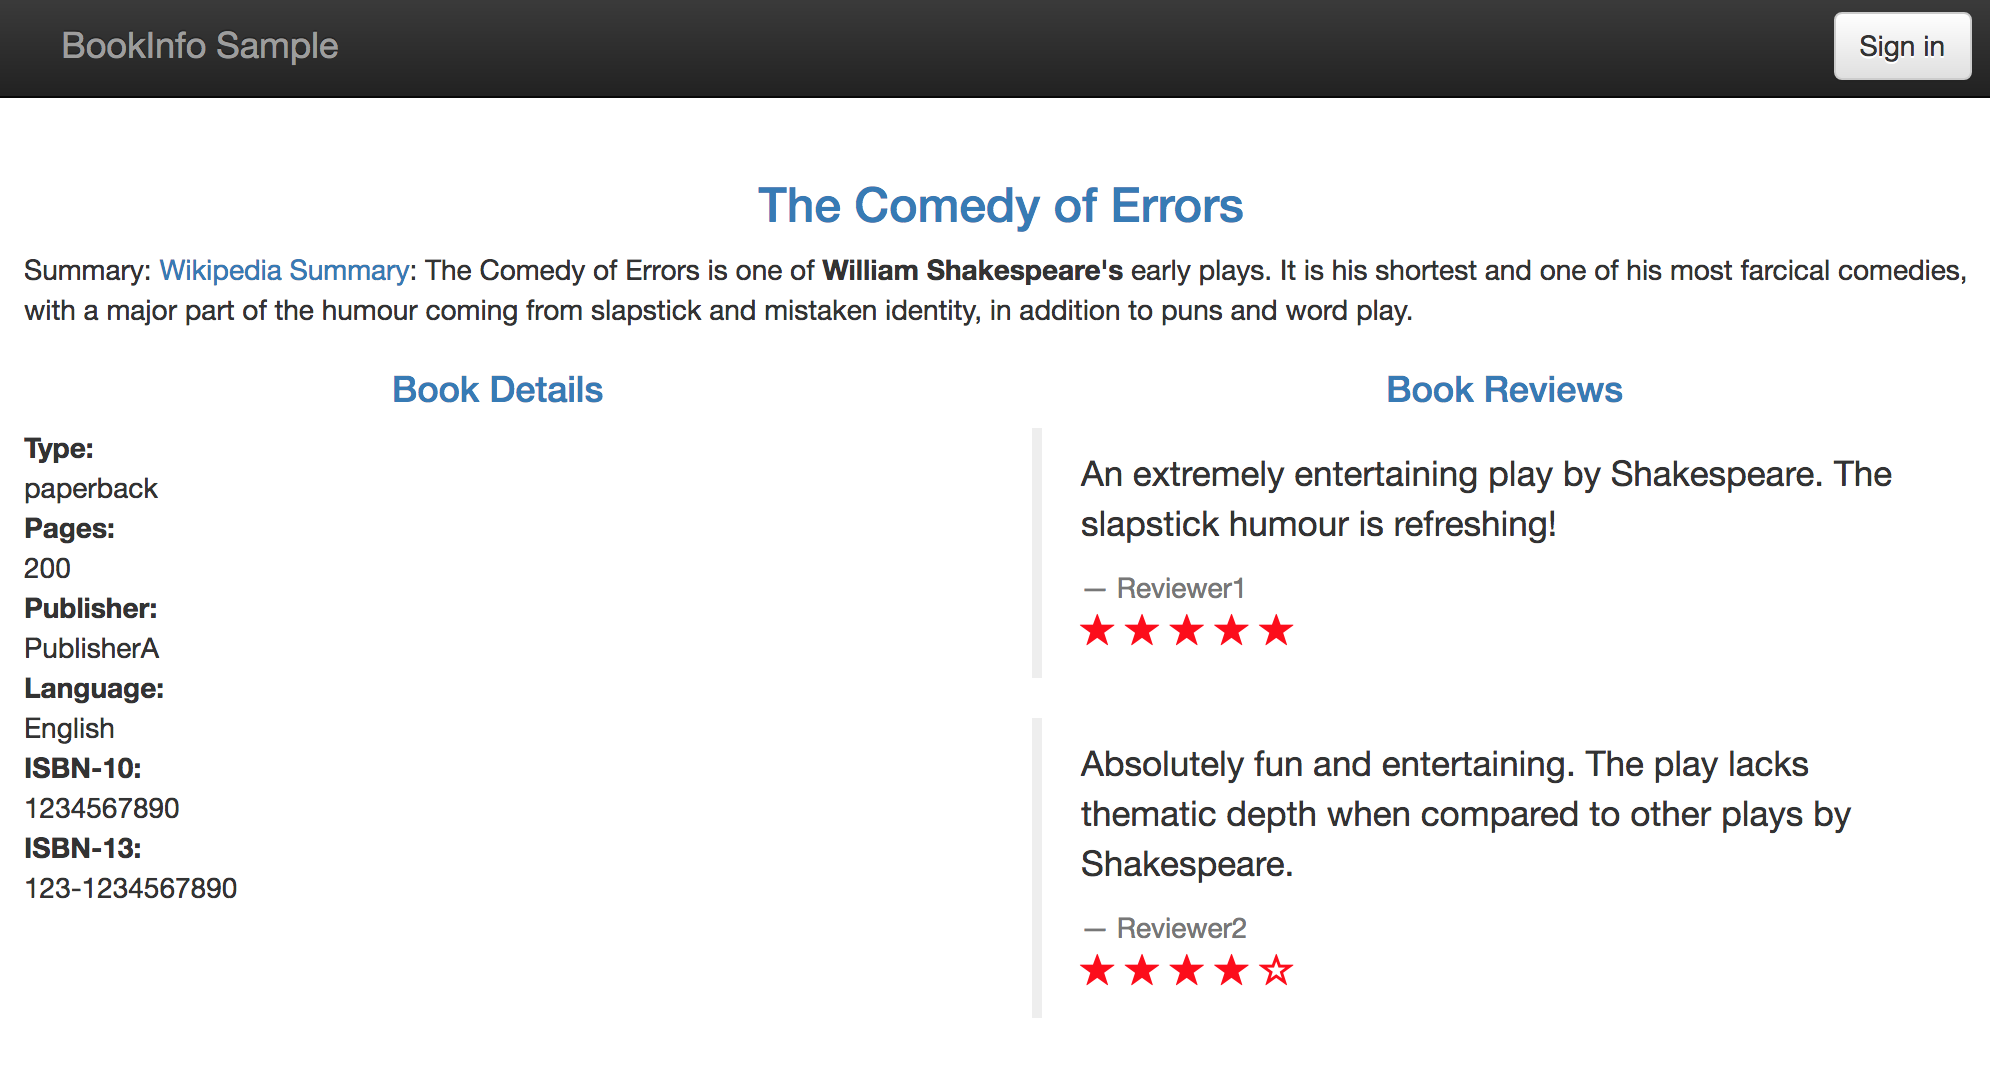Click the ISBN-10 value 1234567890

click(x=102, y=809)
